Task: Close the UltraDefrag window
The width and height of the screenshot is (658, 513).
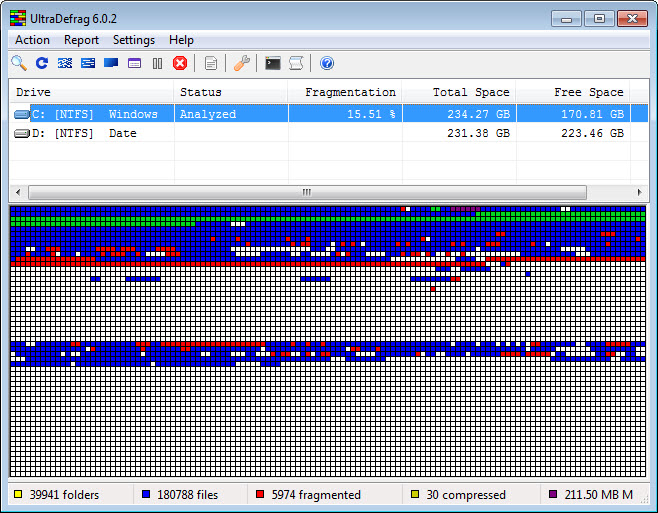Action: [x=632, y=19]
